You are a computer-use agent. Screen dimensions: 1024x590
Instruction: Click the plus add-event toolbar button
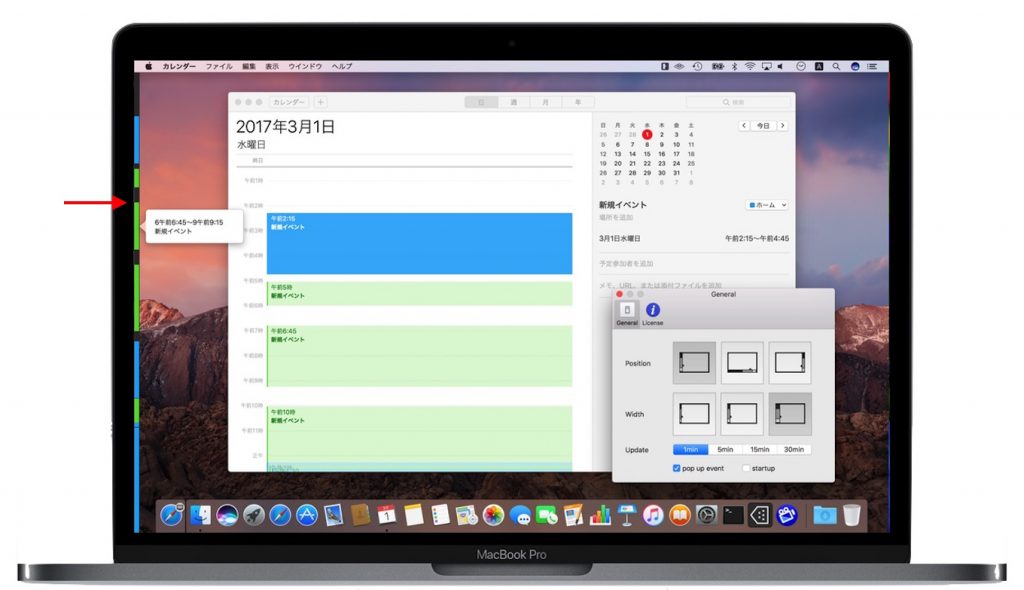pyautogui.click(x=321, y=103)
